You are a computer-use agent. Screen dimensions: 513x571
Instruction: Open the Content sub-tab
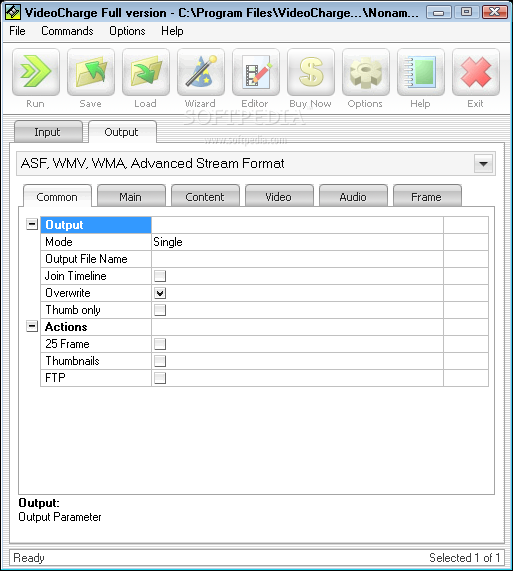(205, 196)
